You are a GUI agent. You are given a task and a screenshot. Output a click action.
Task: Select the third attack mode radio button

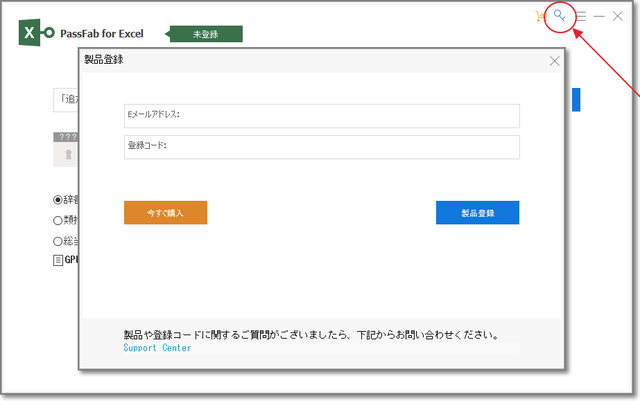(x=58, y=241)
